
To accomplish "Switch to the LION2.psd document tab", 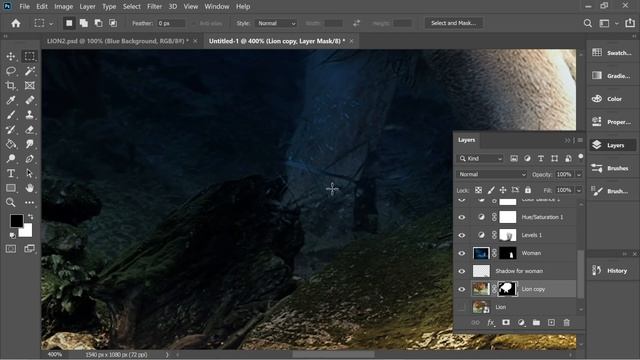I will coord(118,41).
